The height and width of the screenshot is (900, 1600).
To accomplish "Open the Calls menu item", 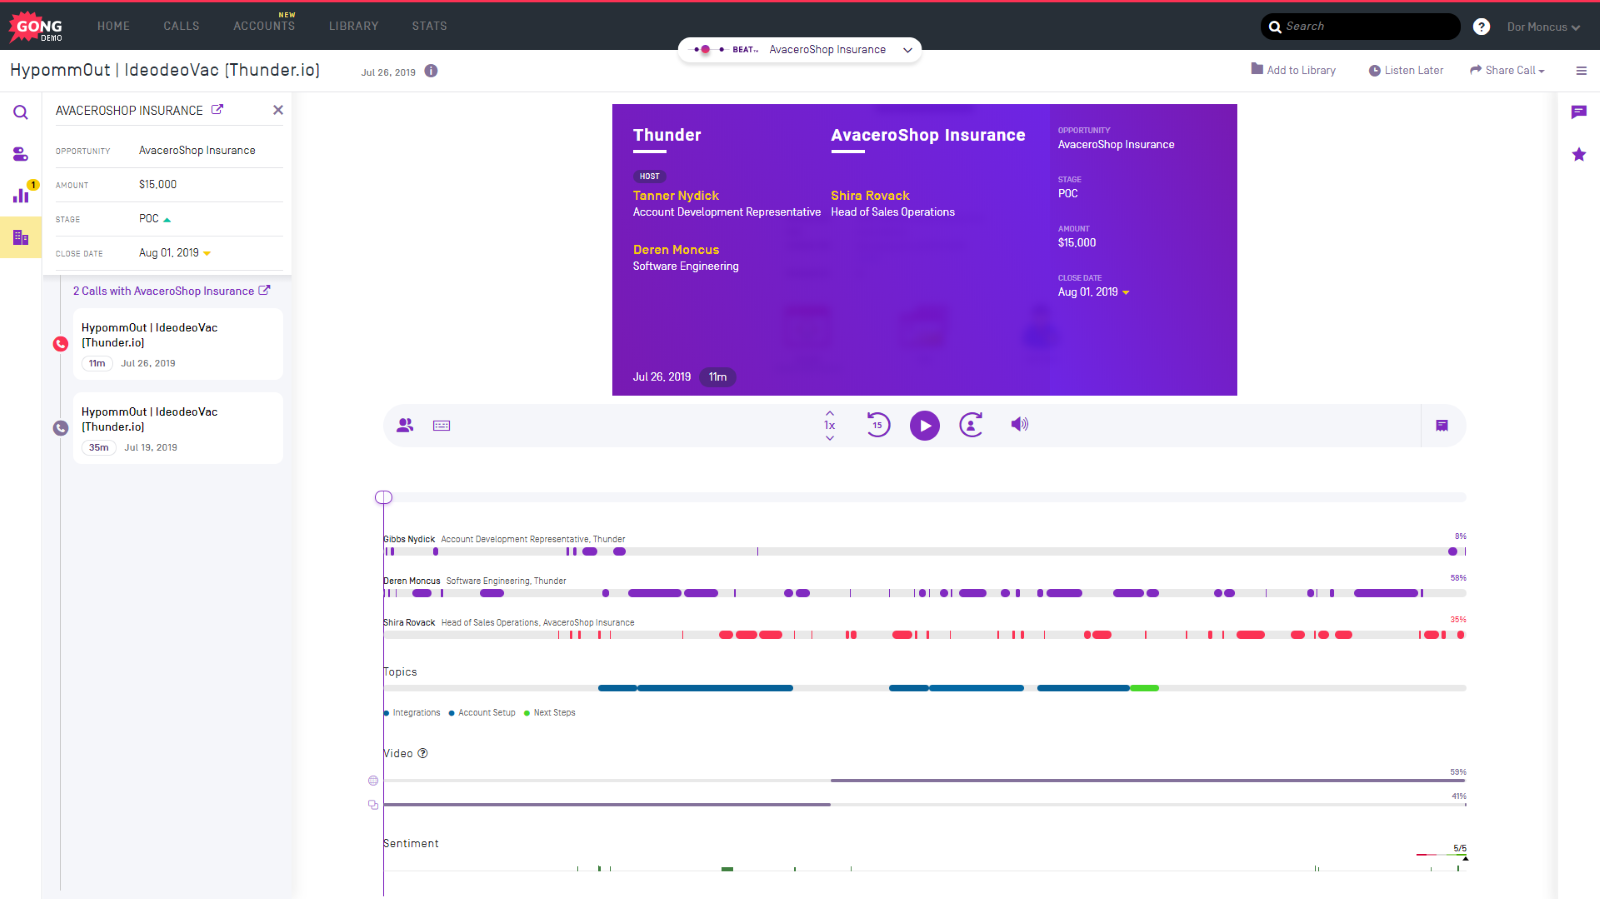I will point(182,26).
